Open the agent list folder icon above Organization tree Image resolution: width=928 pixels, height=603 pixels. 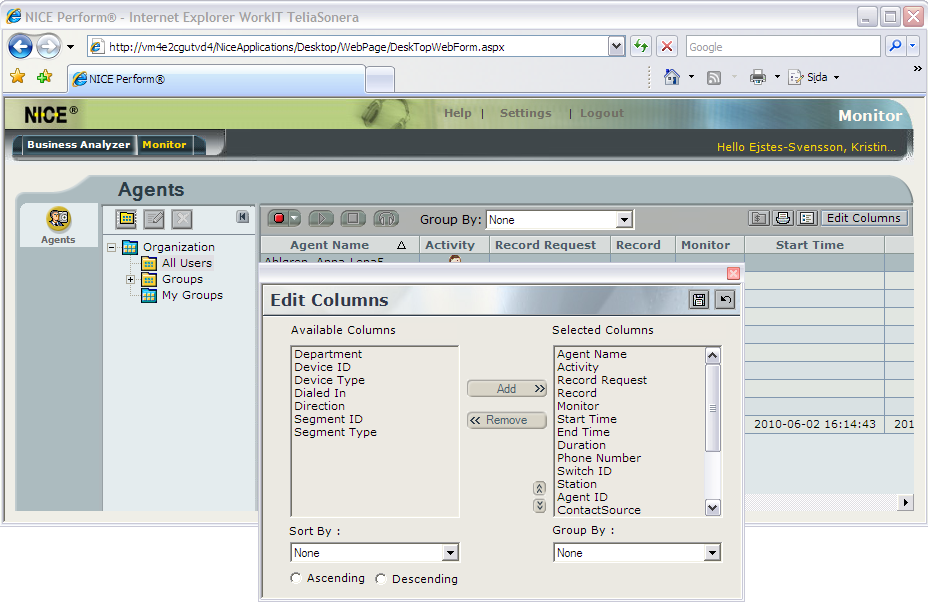click(126, 219)
